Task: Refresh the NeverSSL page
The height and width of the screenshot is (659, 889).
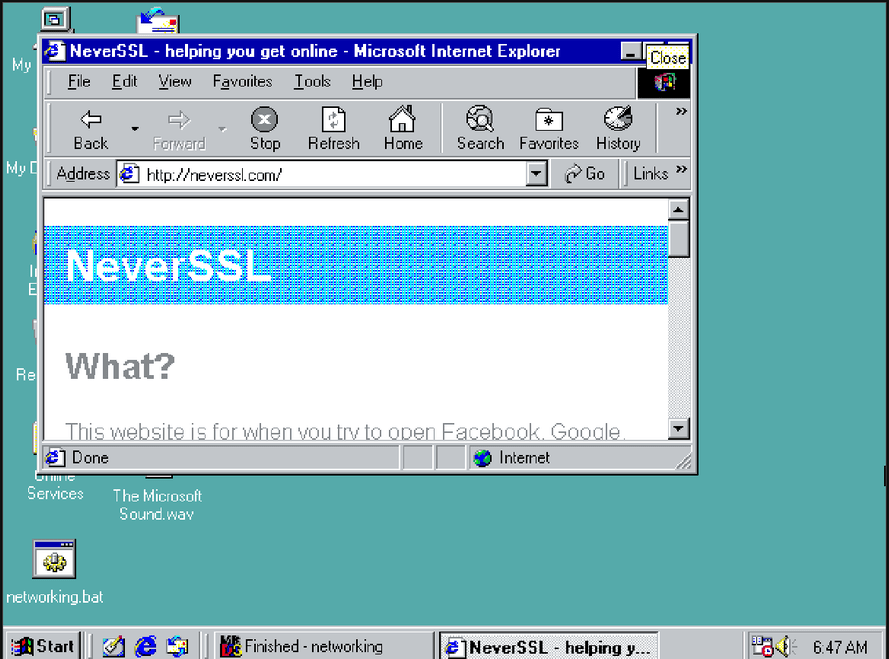Action: point(333,130)
